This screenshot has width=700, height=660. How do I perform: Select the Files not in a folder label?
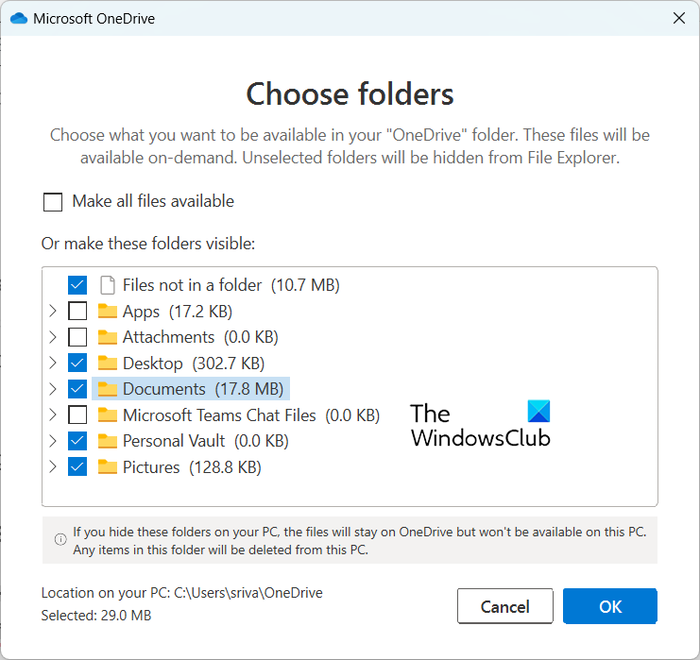(231, 285)
